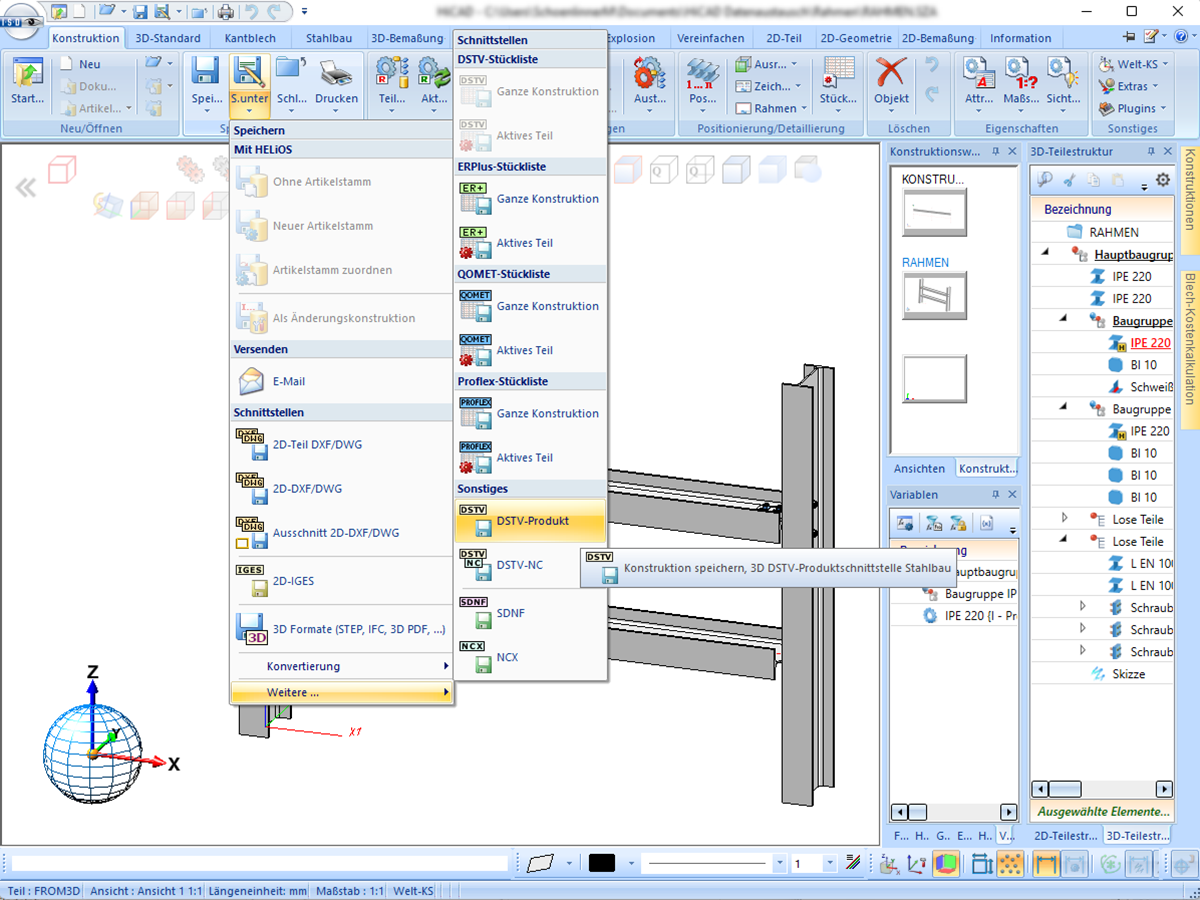Click the RAHMEN construction thumbnail

(934, 295)
